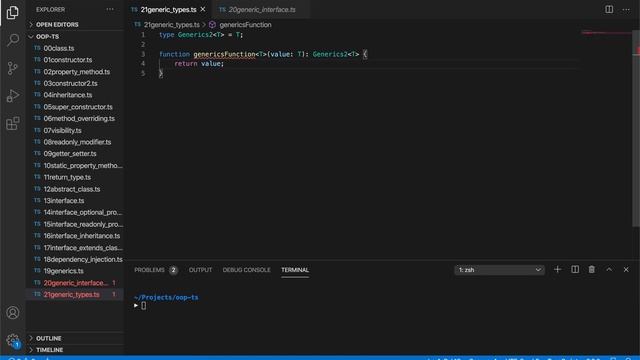Open the Debug Console panel tab
The image size is (640, 360).
coord(247,270)
